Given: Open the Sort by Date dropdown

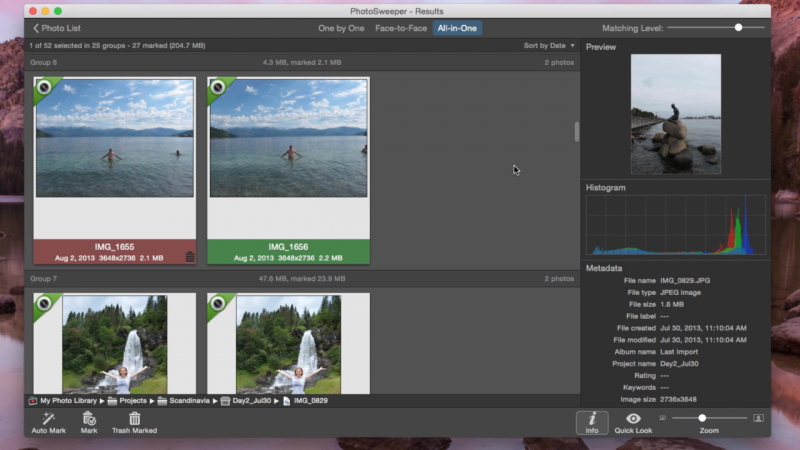Looking at the screenshot, I should click(x=549, y=45).
